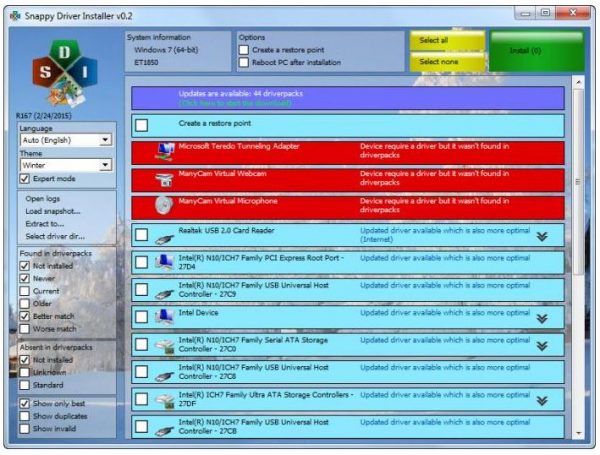600x455 pixels.
Task: Click the Realtek USB 2.0 Card Reader icon
Action: click(x=165, y=239)
